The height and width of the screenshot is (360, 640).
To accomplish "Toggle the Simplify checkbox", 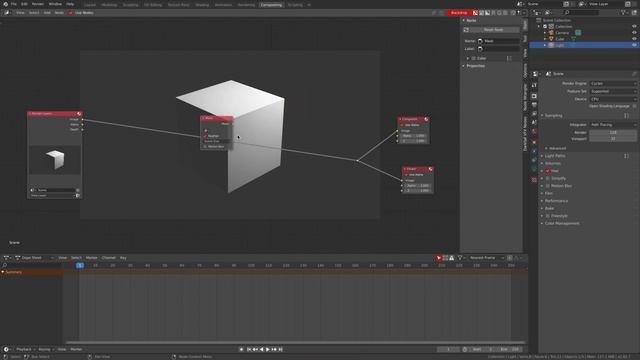I will [x=548, y=178].
